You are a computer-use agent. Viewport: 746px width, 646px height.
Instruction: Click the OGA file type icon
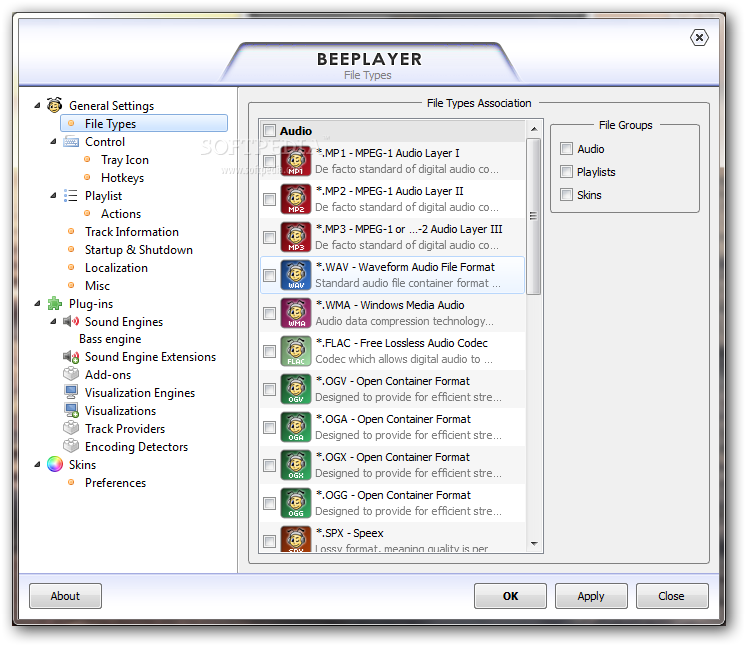296,427
